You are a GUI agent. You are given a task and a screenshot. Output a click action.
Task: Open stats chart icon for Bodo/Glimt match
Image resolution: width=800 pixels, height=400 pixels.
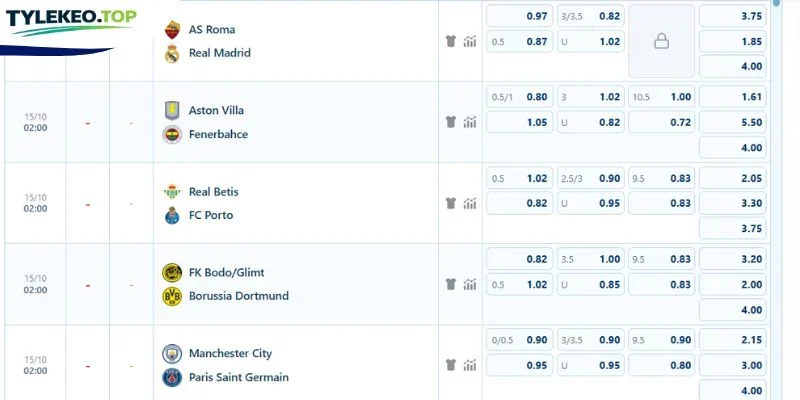[469, 284]
